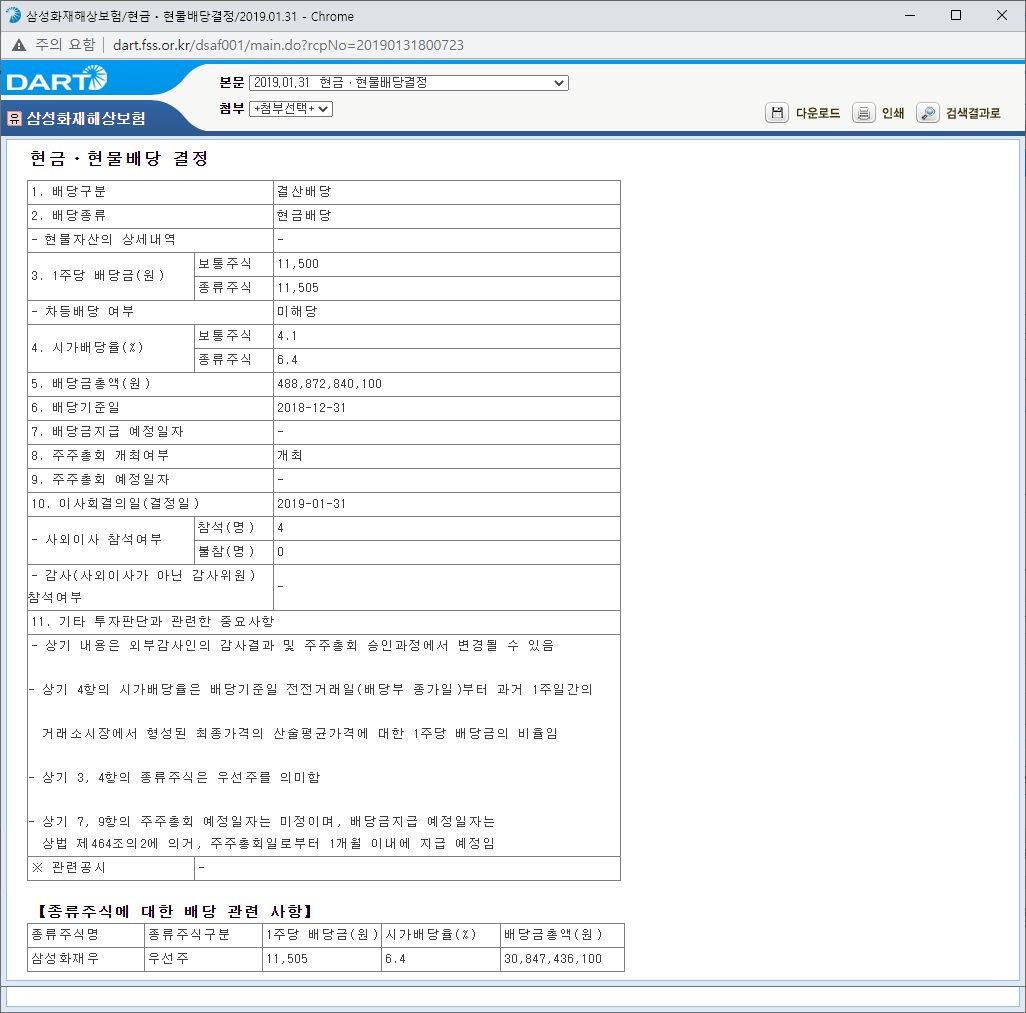Close the Chrome window

(1002, 15)
